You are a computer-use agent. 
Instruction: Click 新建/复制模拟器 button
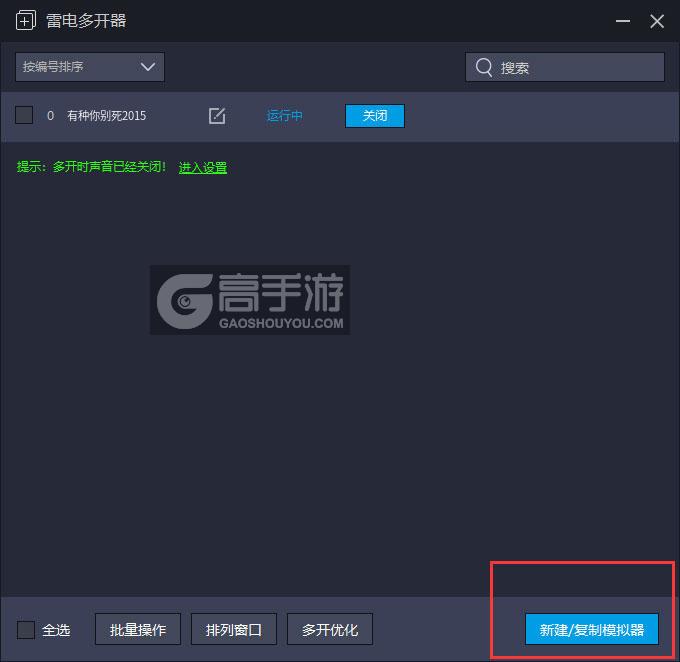[x=592, y=629]
